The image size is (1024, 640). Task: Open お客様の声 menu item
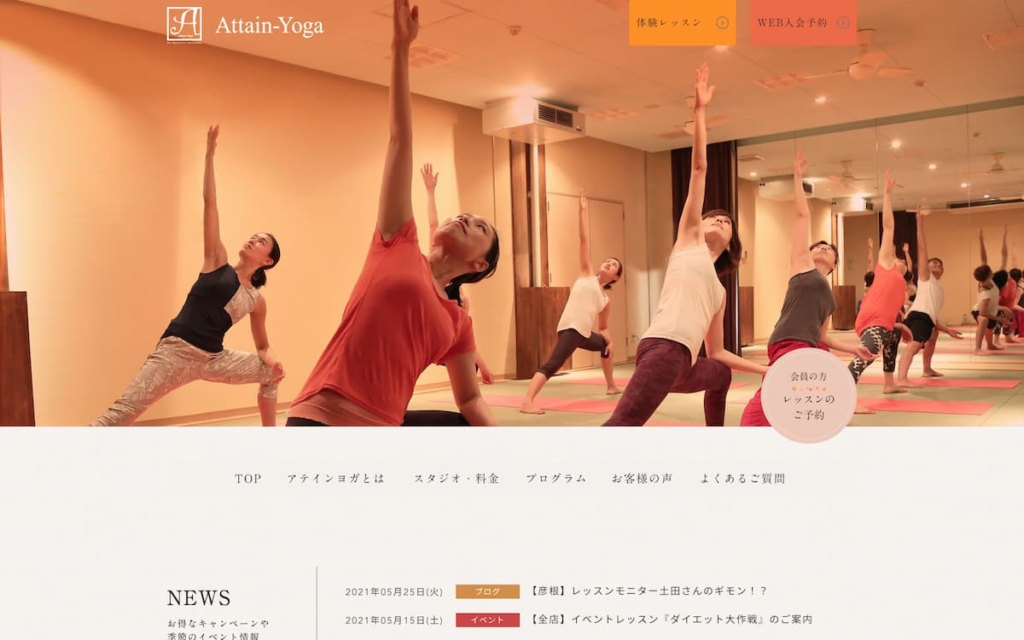coord(642,479)
